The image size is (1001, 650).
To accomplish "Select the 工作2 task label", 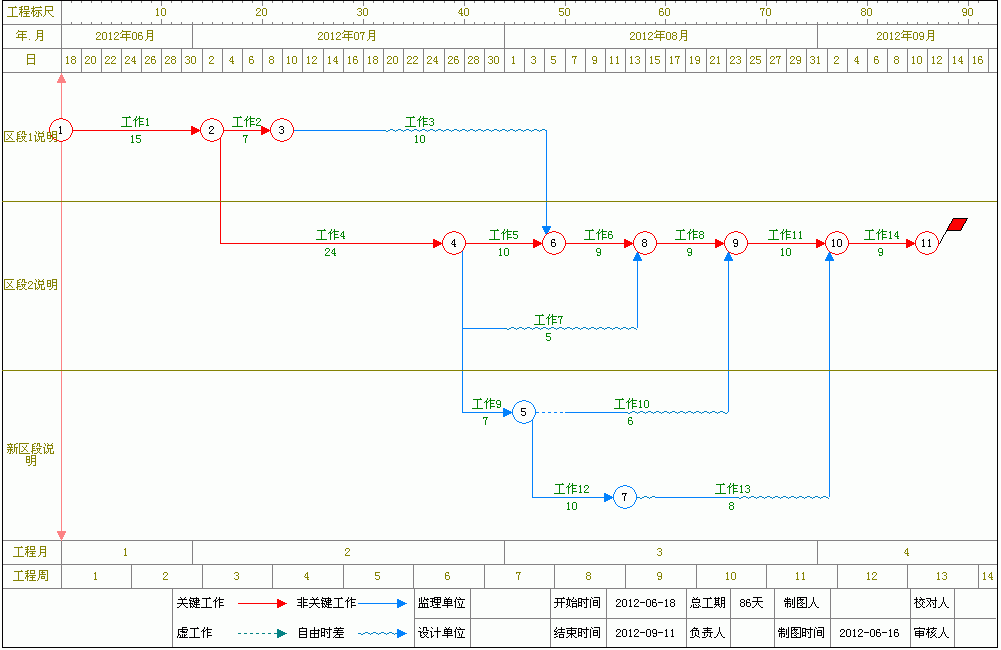I will click(x=246, y=122).
